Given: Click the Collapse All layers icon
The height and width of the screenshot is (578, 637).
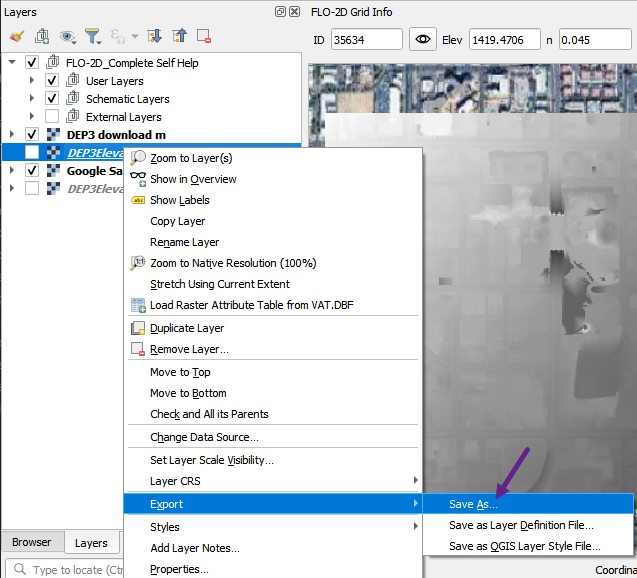Looking at the screenshot, I should coord(179,37).
